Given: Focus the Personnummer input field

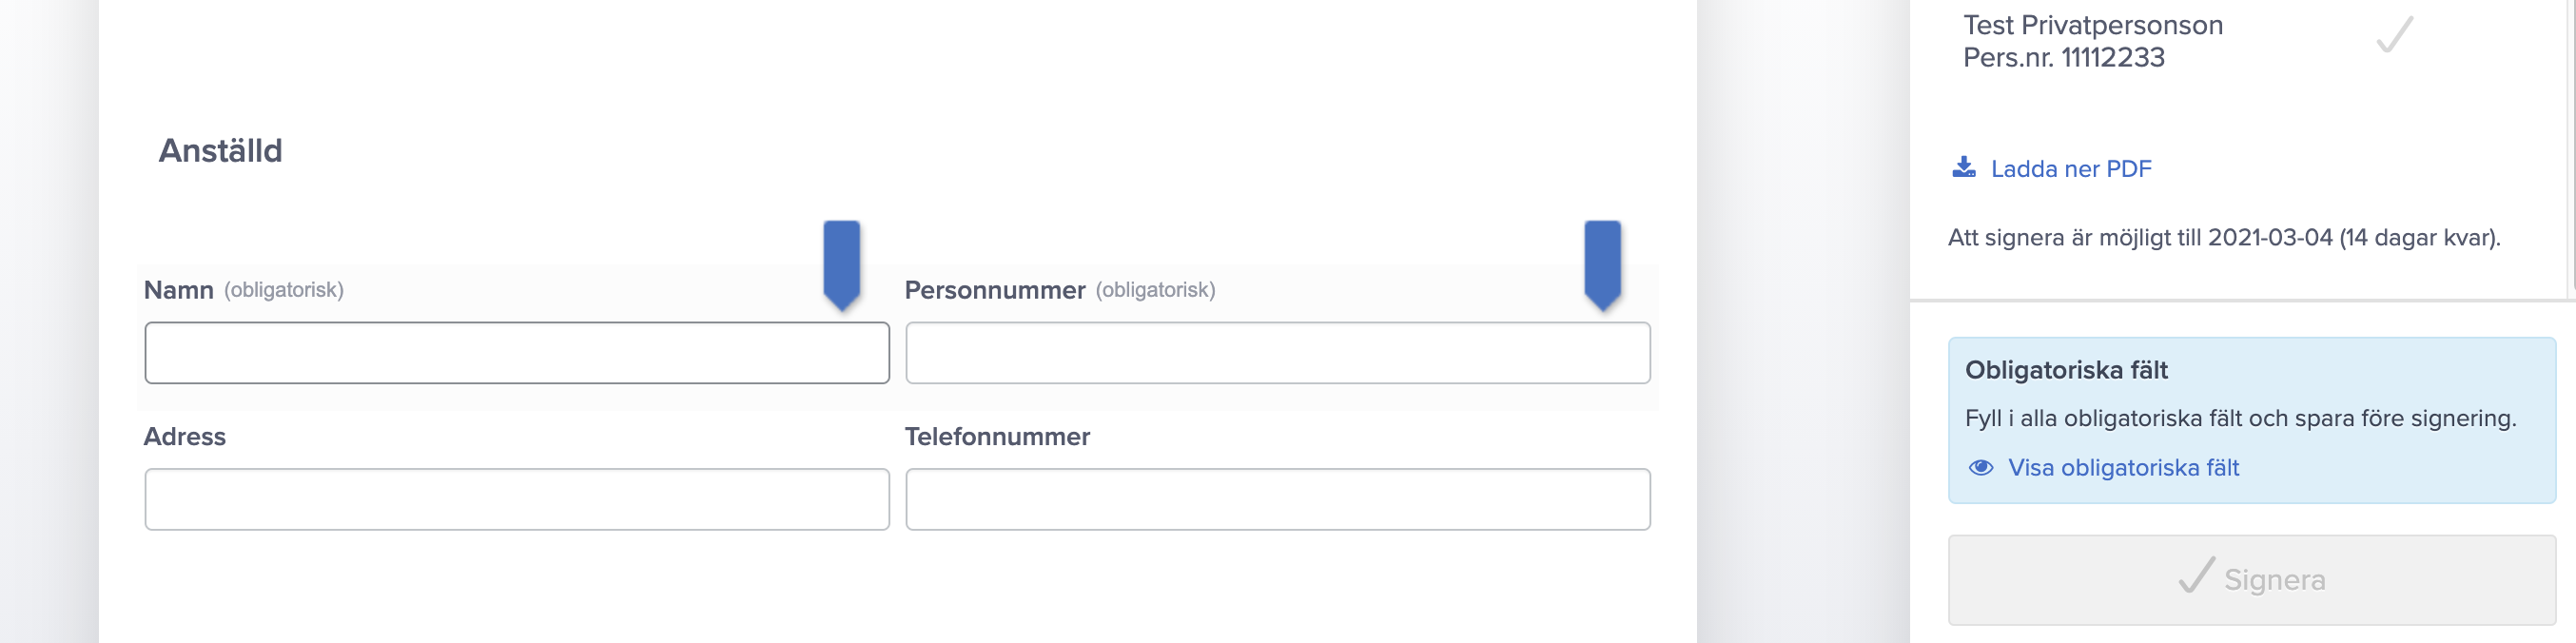Looking at the screenshot, I should pyautogui.click(x=1278, y=353).
